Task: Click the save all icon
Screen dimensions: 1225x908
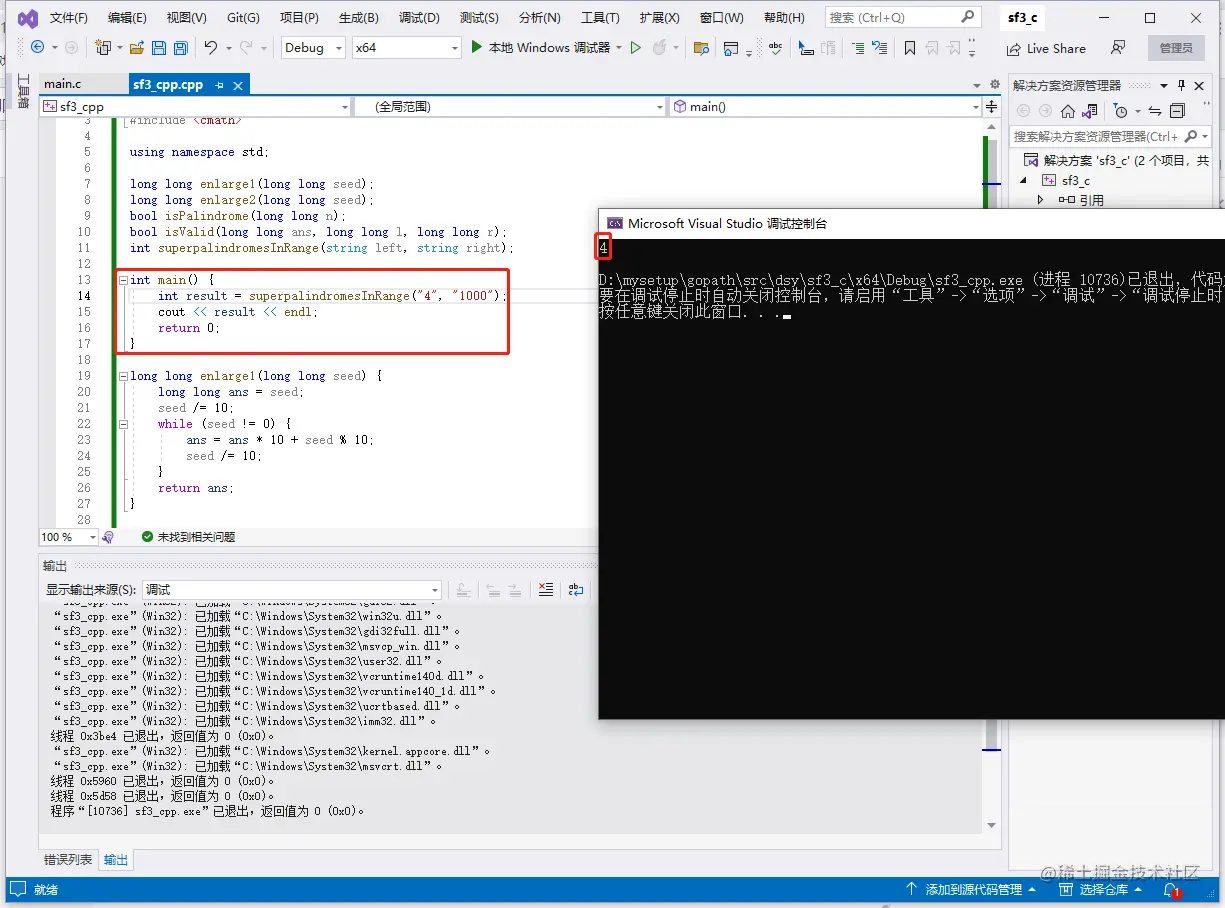Action: tap(180, 47)
